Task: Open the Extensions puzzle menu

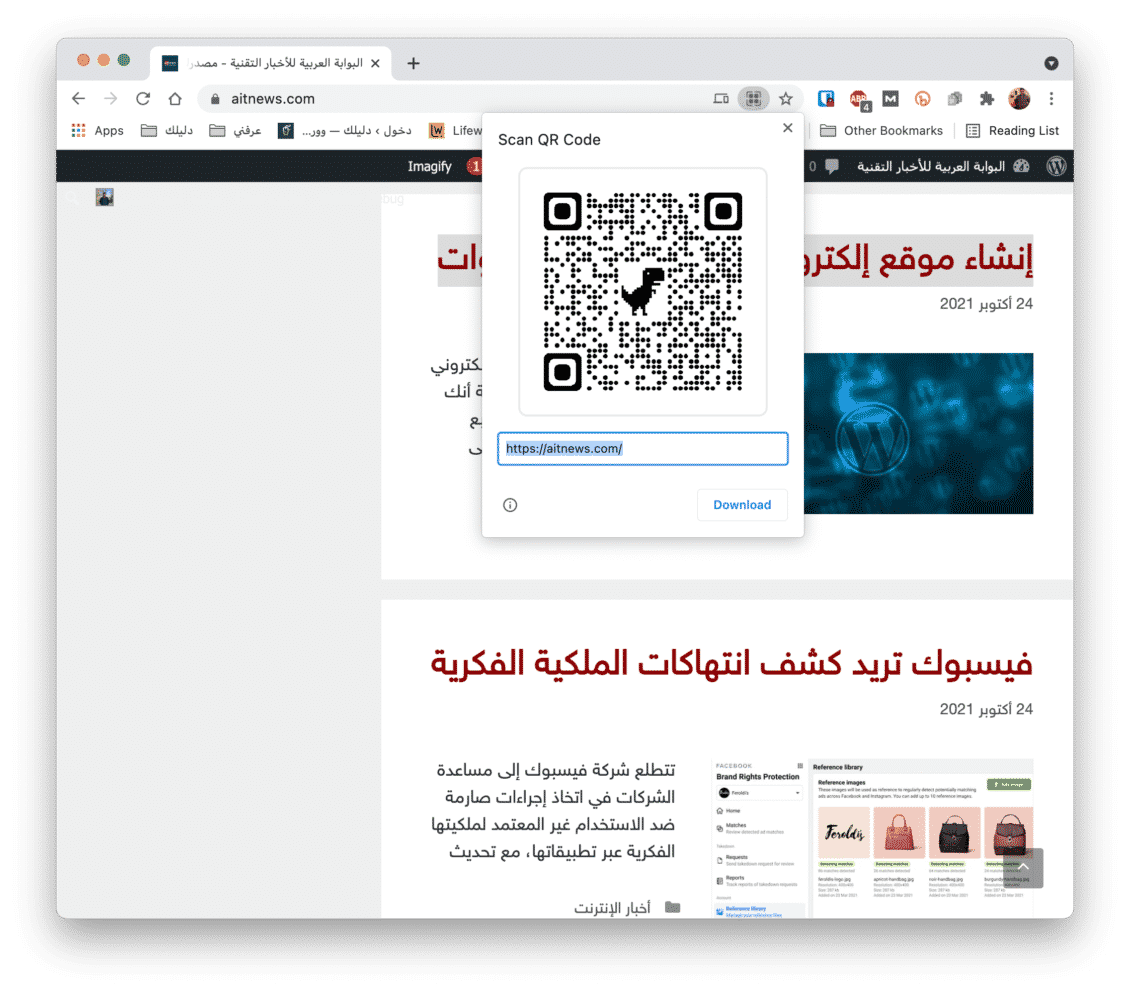Action: tap(987, 99)
